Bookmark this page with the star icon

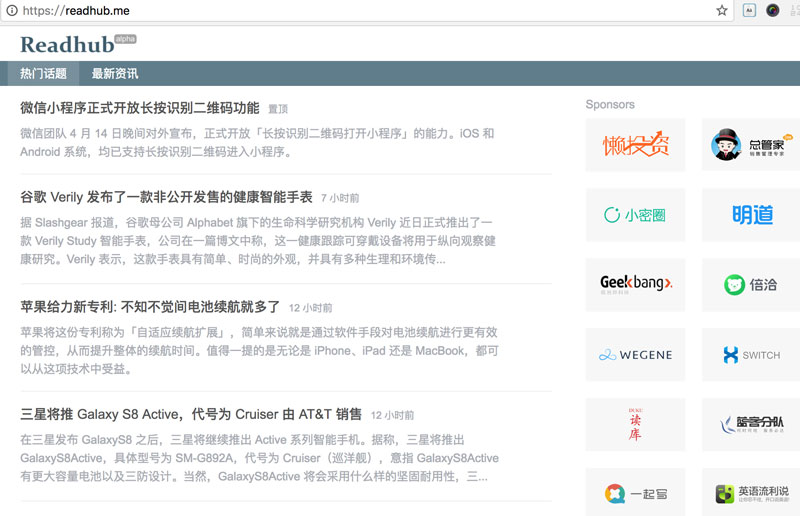[x=721, y=10]
